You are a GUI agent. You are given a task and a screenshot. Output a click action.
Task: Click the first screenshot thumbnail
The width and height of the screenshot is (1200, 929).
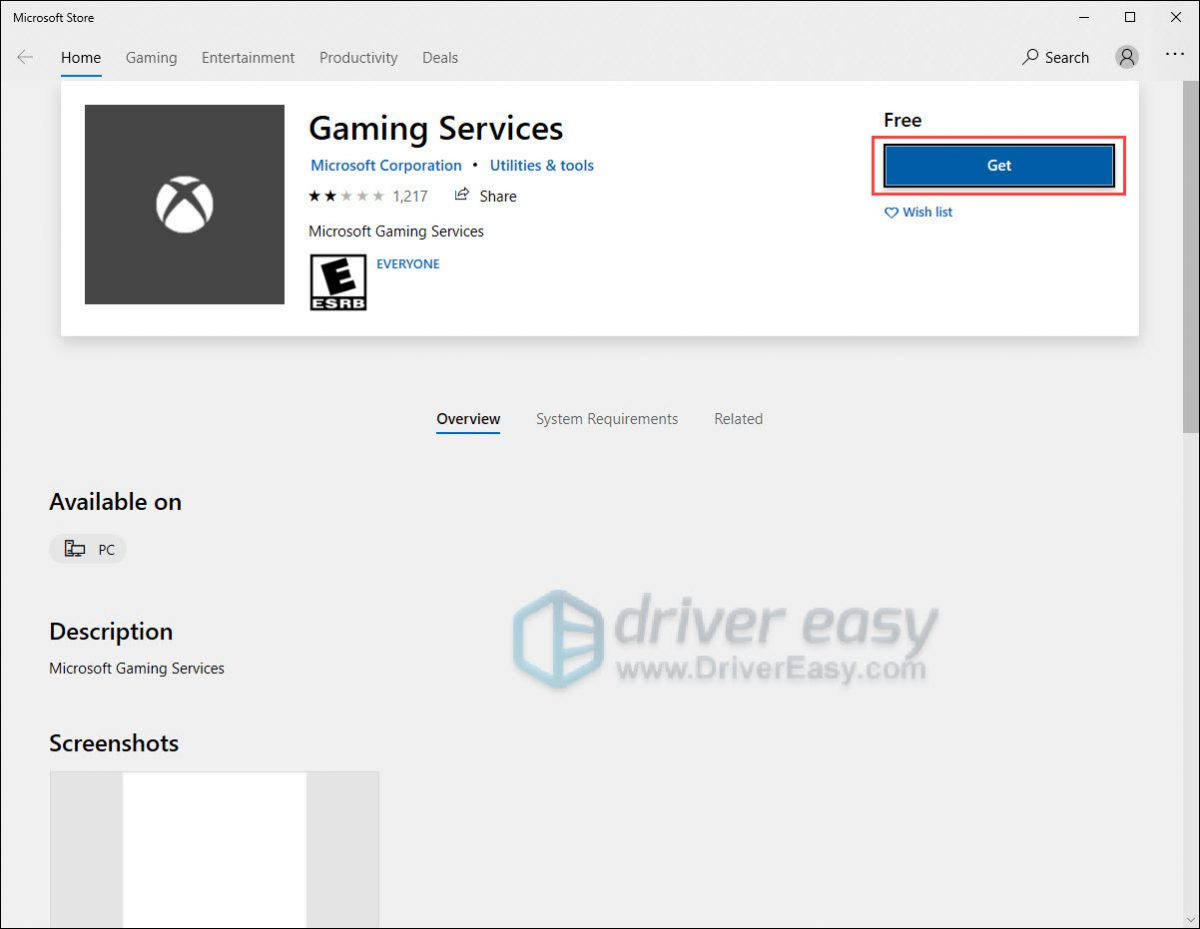coord(214,848)
